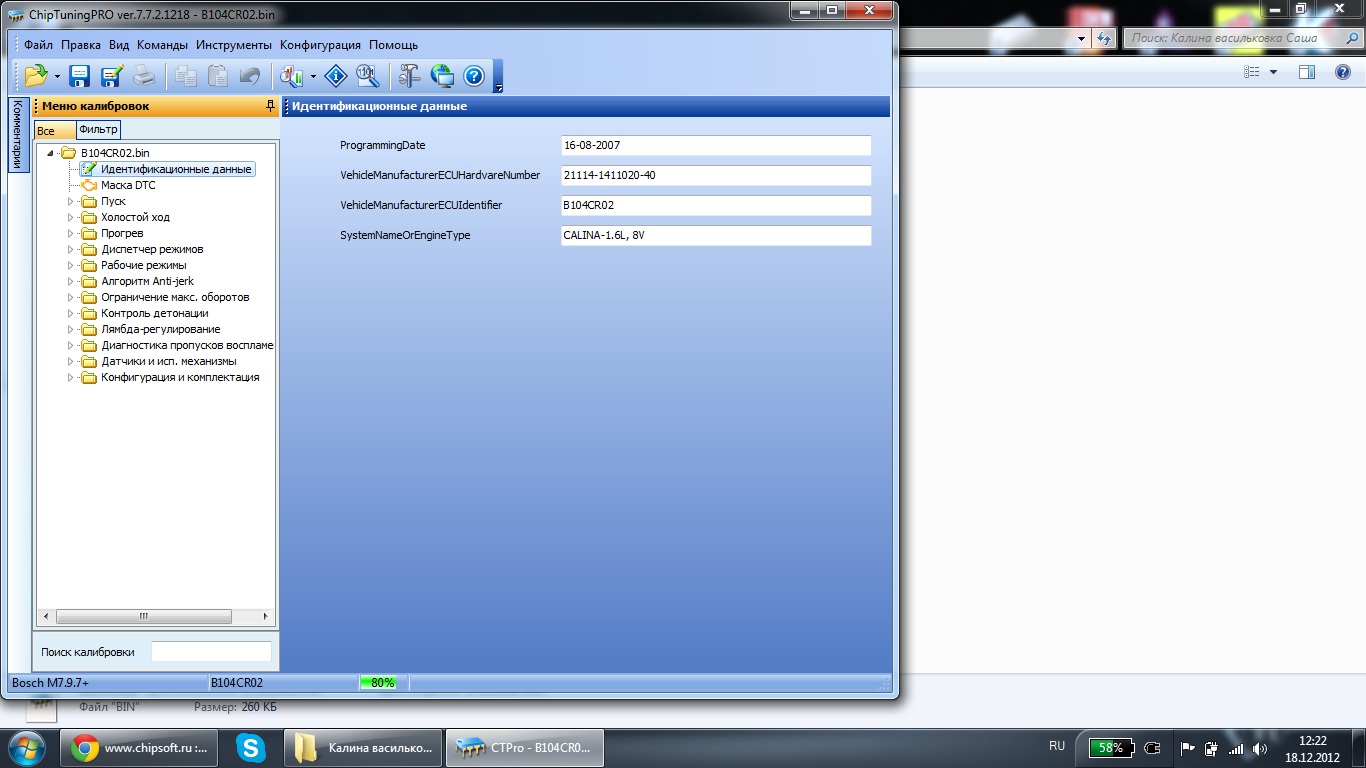Toggle the Explorer preview pane icon
The height and width of the screenshot is (768, 1366).
(x=1306, y=72)
